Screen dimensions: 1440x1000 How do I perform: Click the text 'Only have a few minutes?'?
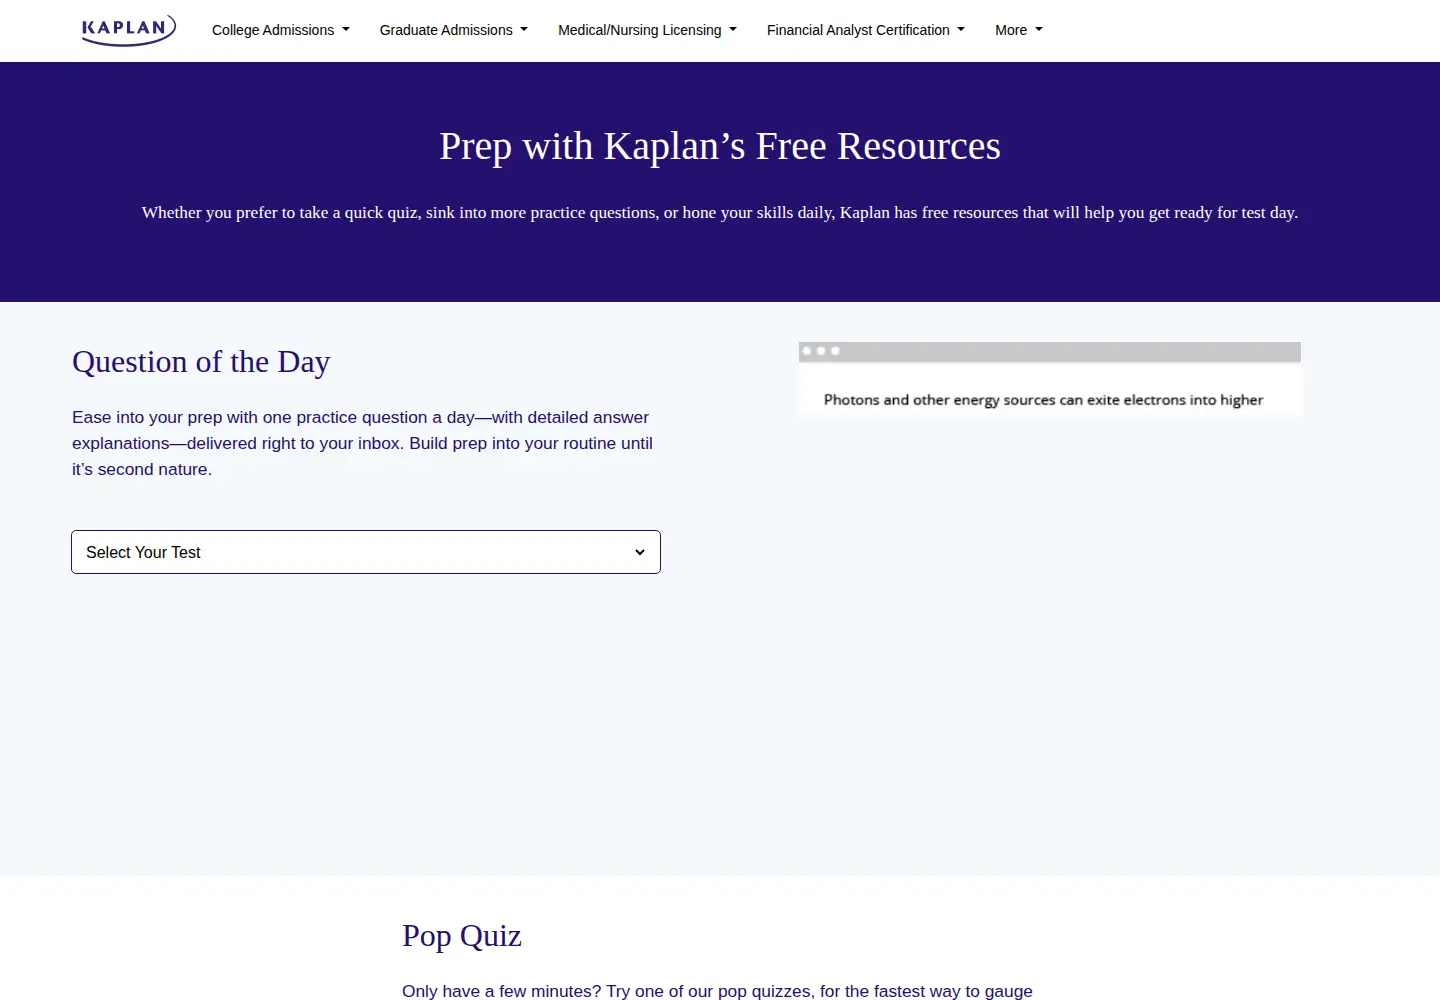click(502, 991)
